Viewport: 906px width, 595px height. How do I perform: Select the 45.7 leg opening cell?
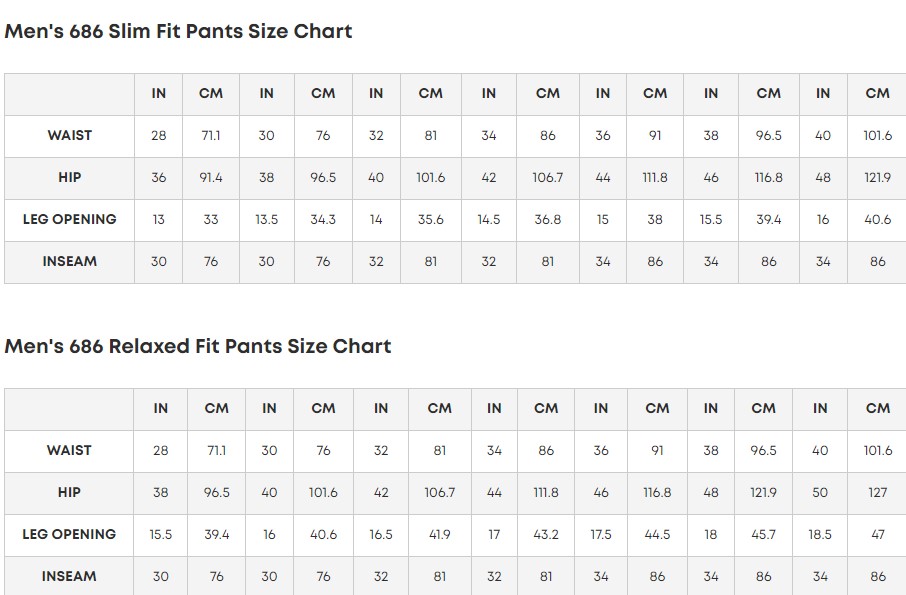[763, 534]
